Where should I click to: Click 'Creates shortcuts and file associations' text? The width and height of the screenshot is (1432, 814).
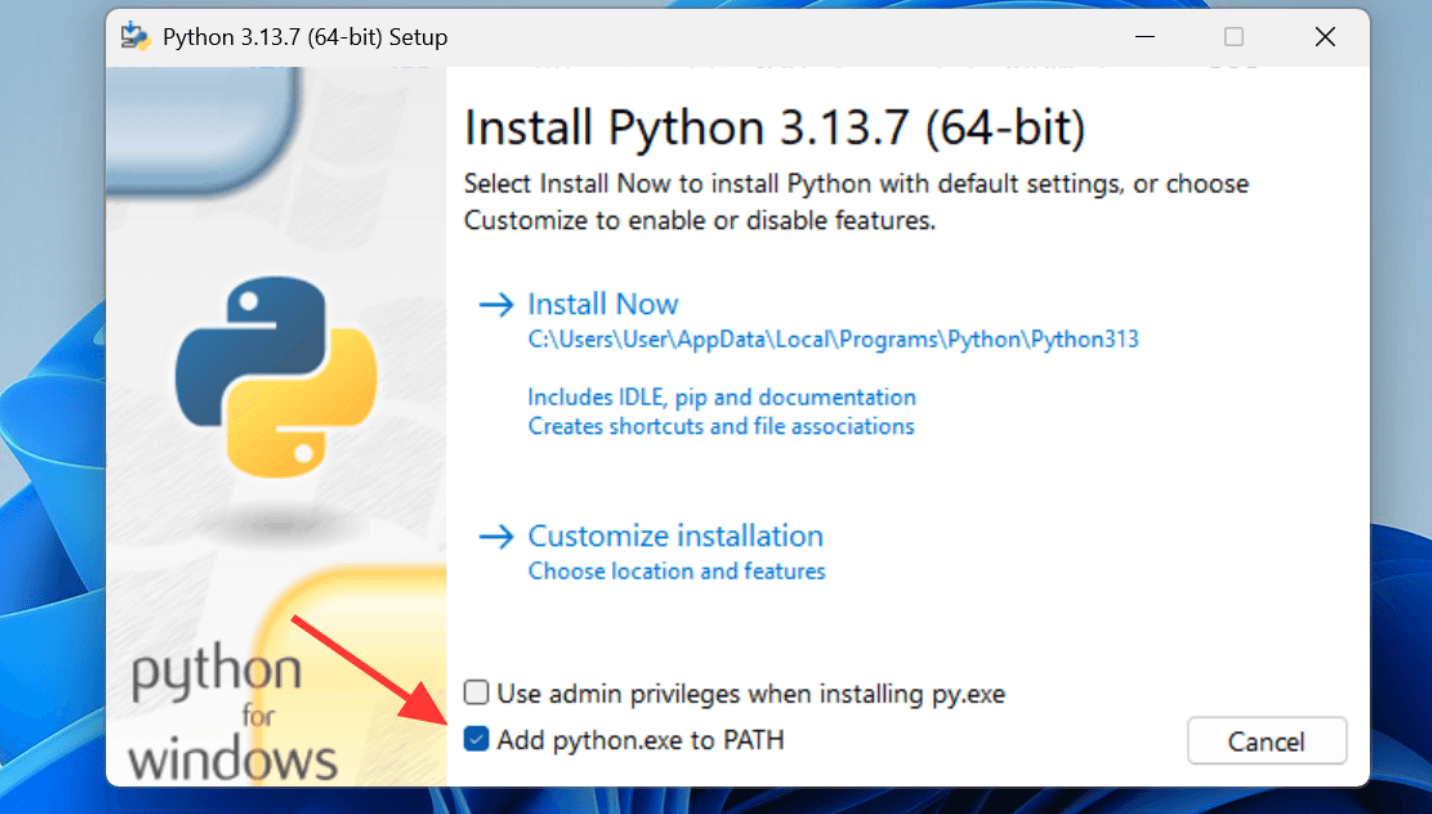coord(721,426)
